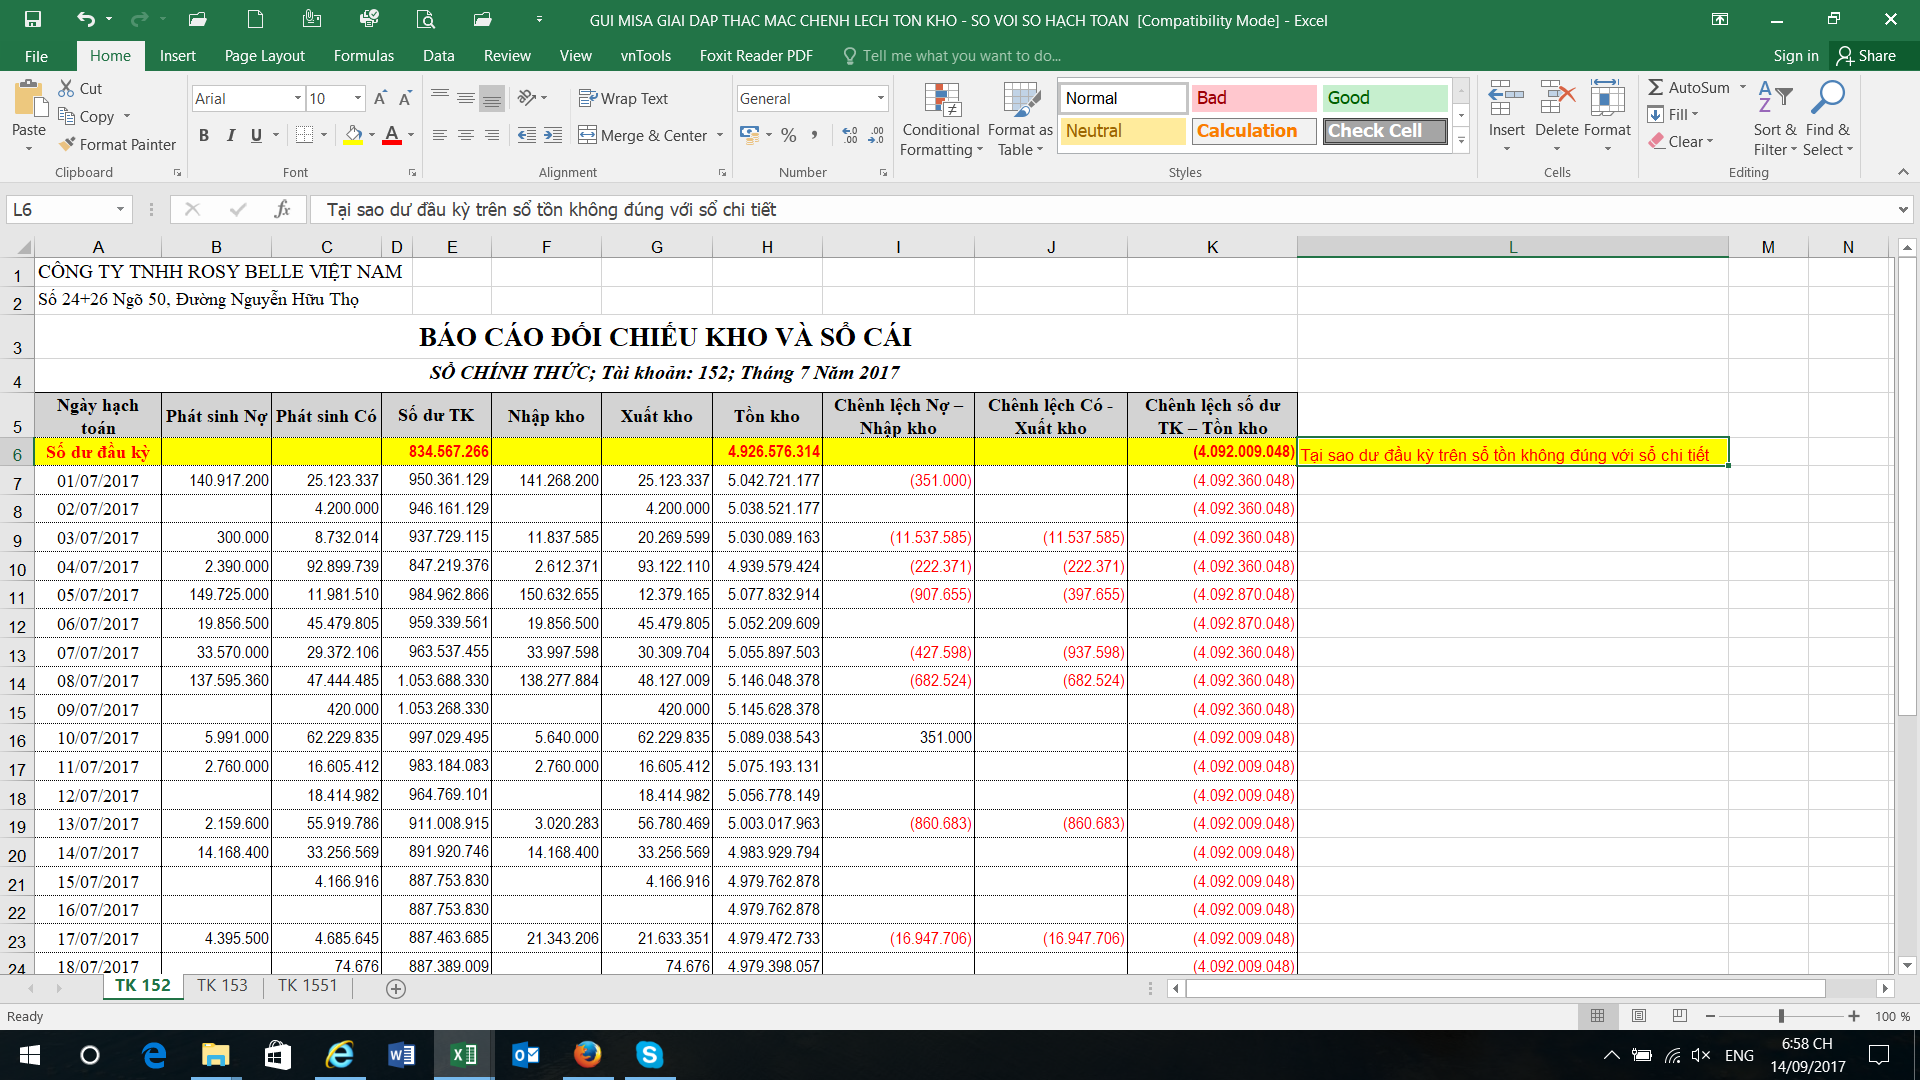Toggle center horizontal alignment

pyautogui.click(x=465, y=135)
